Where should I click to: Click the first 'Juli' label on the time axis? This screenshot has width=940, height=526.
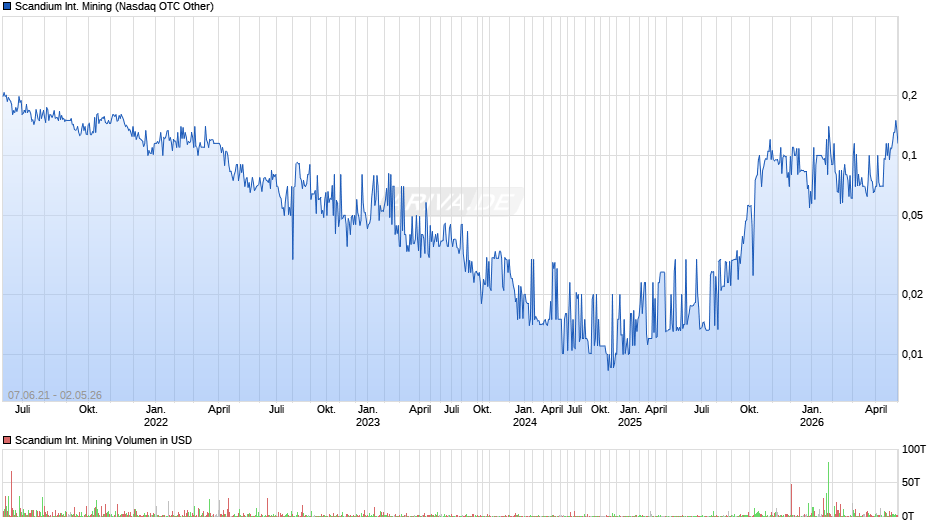[x=22, y=409]
